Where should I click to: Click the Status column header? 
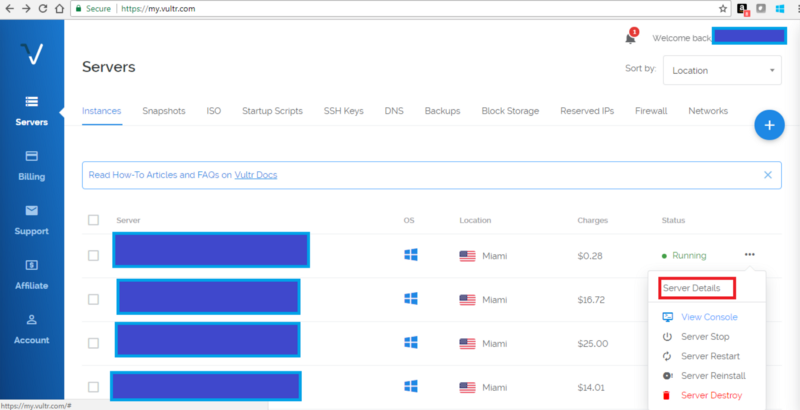(x=673, y=220)
